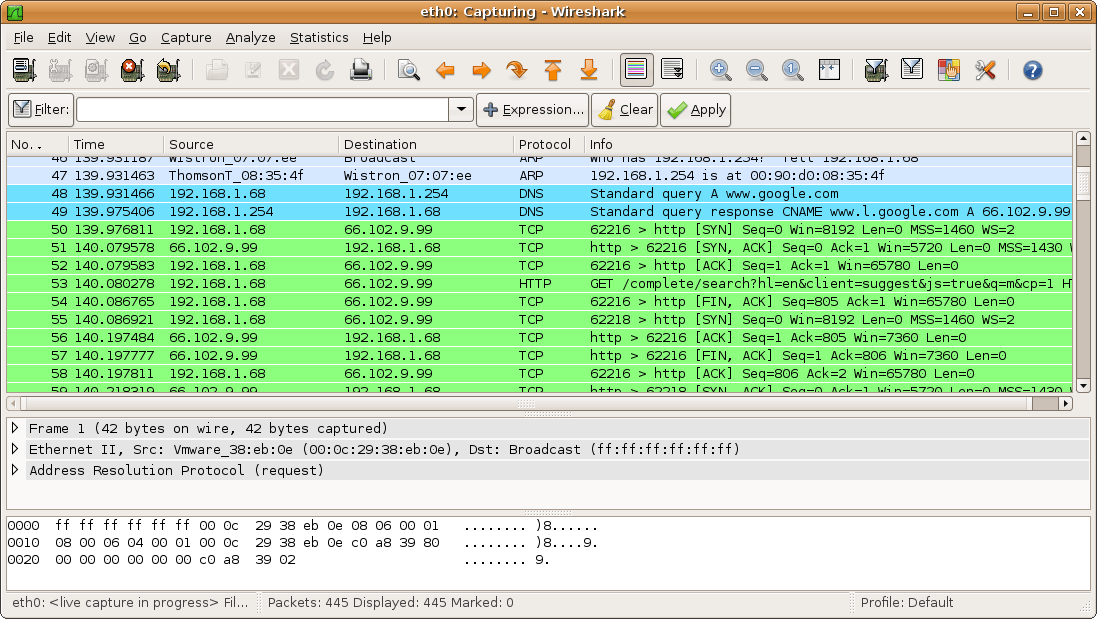This screenshot has width=1097, height=619.
Task: Expand the Ethernet II frame details
Action: click(14, 449)
